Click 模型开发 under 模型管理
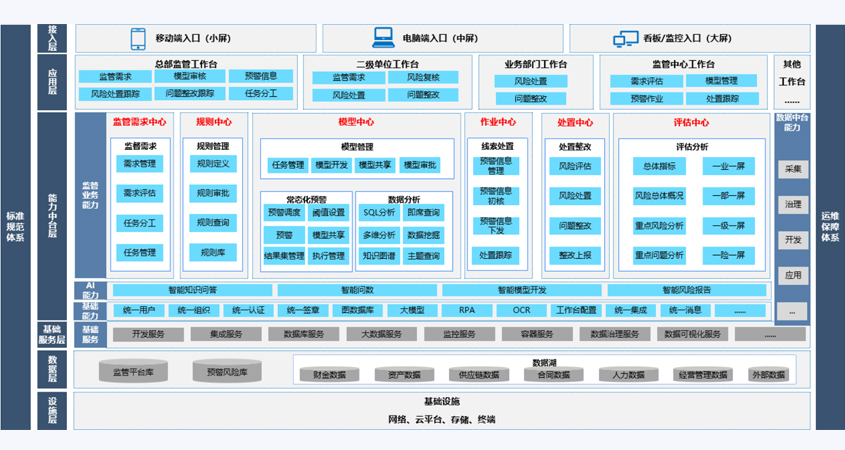This screenshot has height=450, width=845. click(331, 165)
